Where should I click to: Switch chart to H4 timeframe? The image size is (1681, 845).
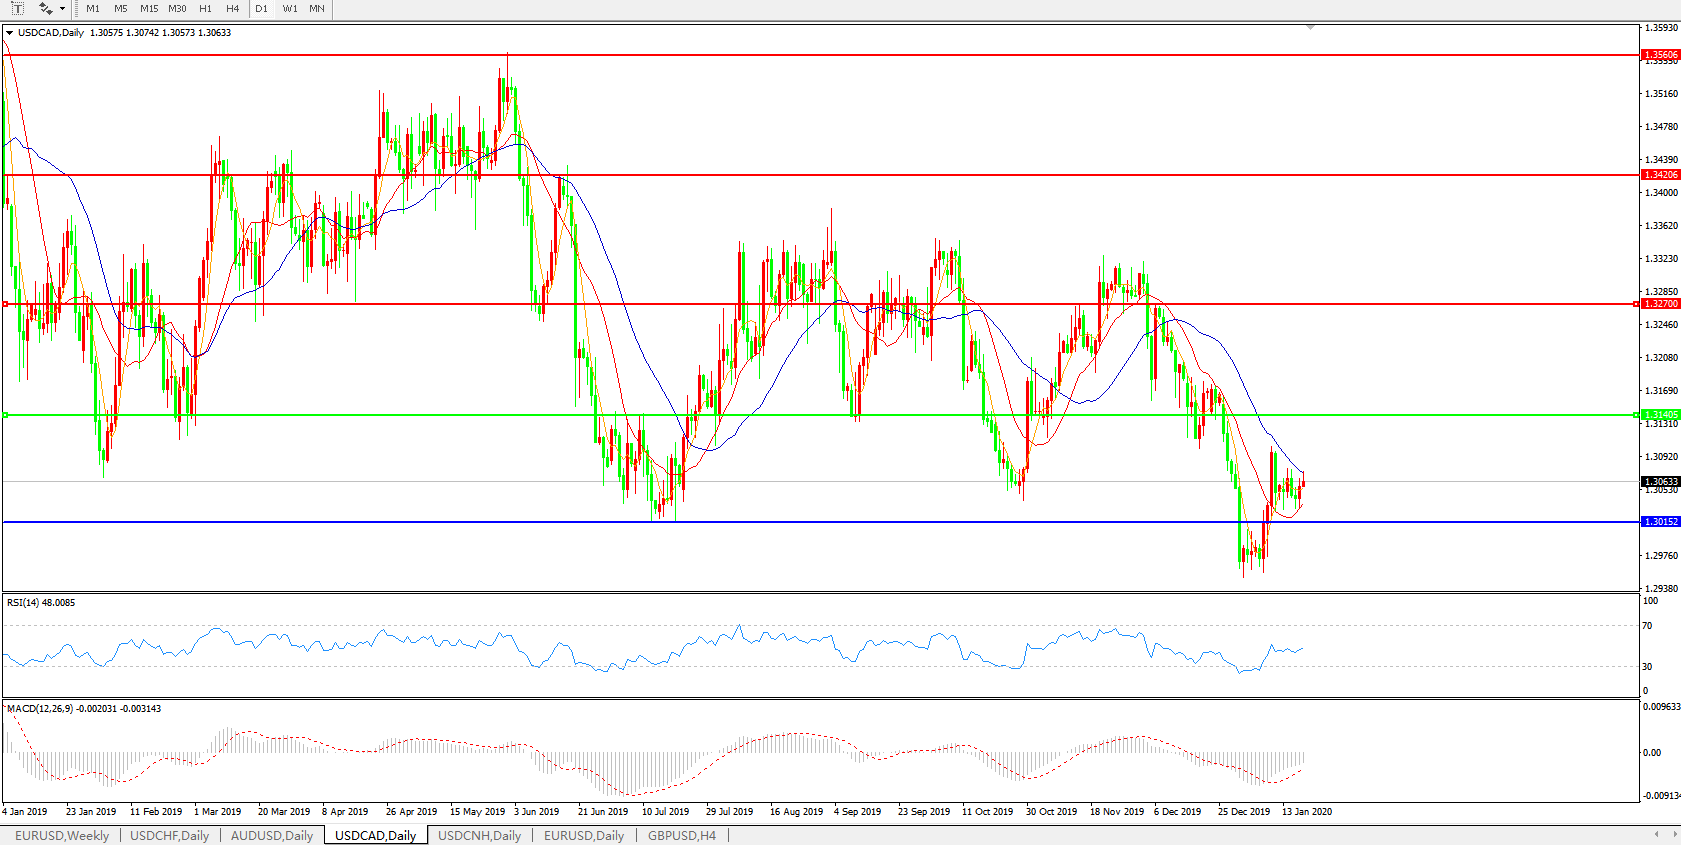coord(232,9)
